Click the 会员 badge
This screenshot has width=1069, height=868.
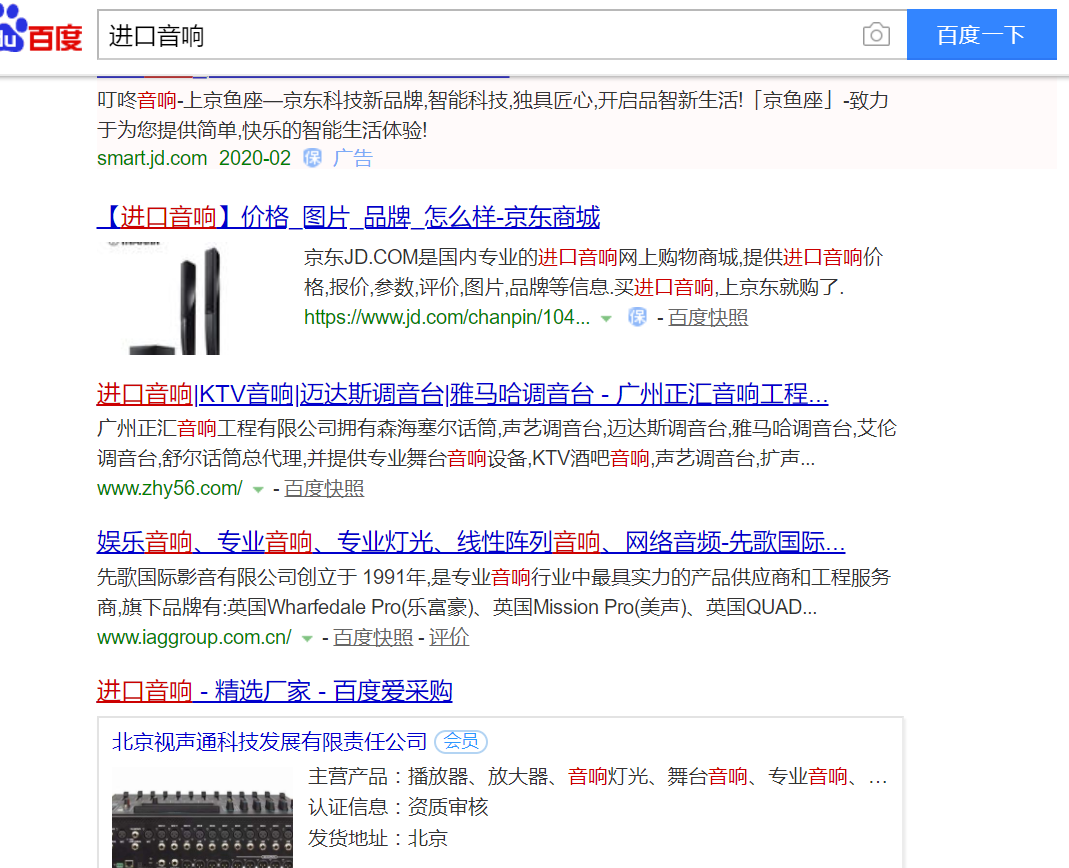coord(461,741)
